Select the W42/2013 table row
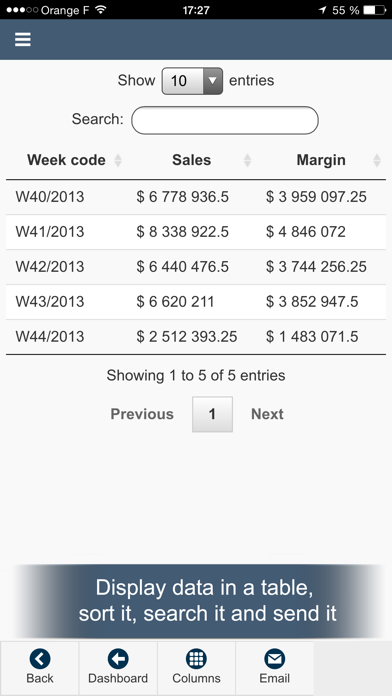 coord(196,267)
